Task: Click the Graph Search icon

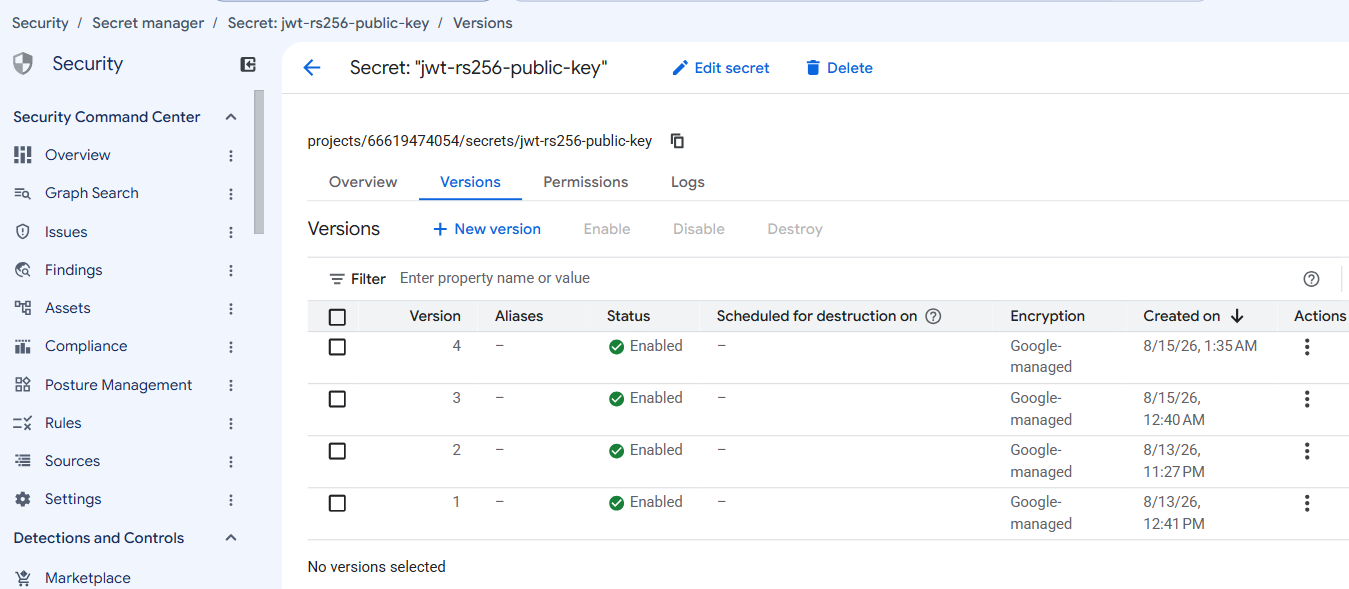Action: tap(23, 193)
